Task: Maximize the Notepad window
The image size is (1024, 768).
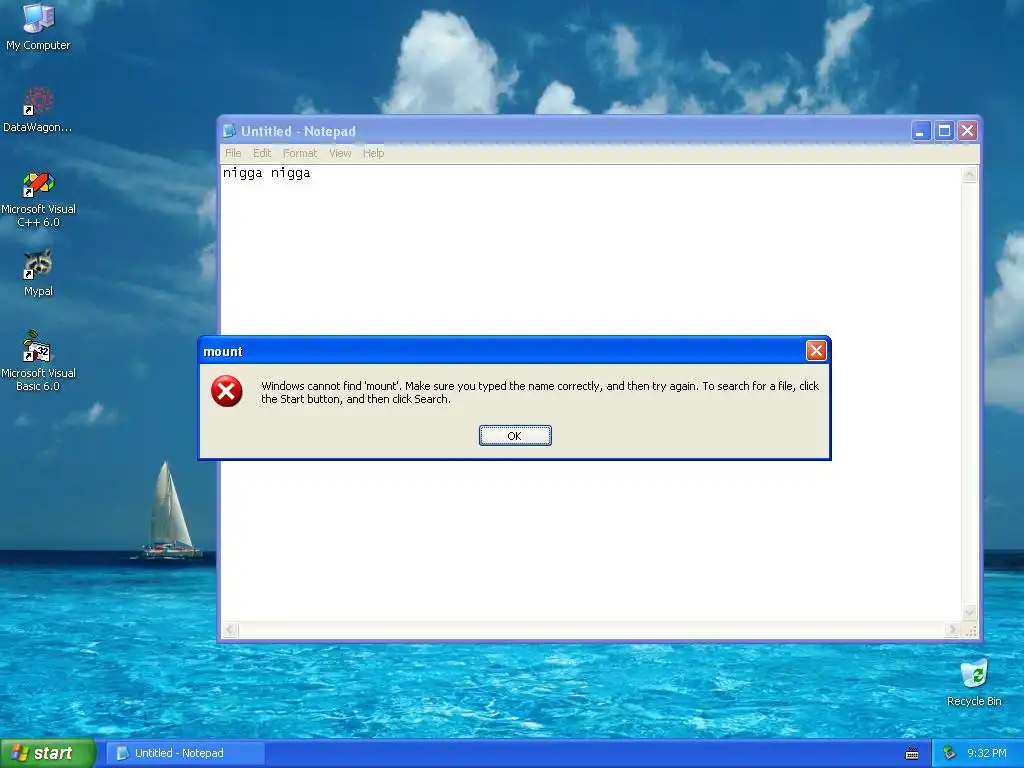Action: [944, 131]
